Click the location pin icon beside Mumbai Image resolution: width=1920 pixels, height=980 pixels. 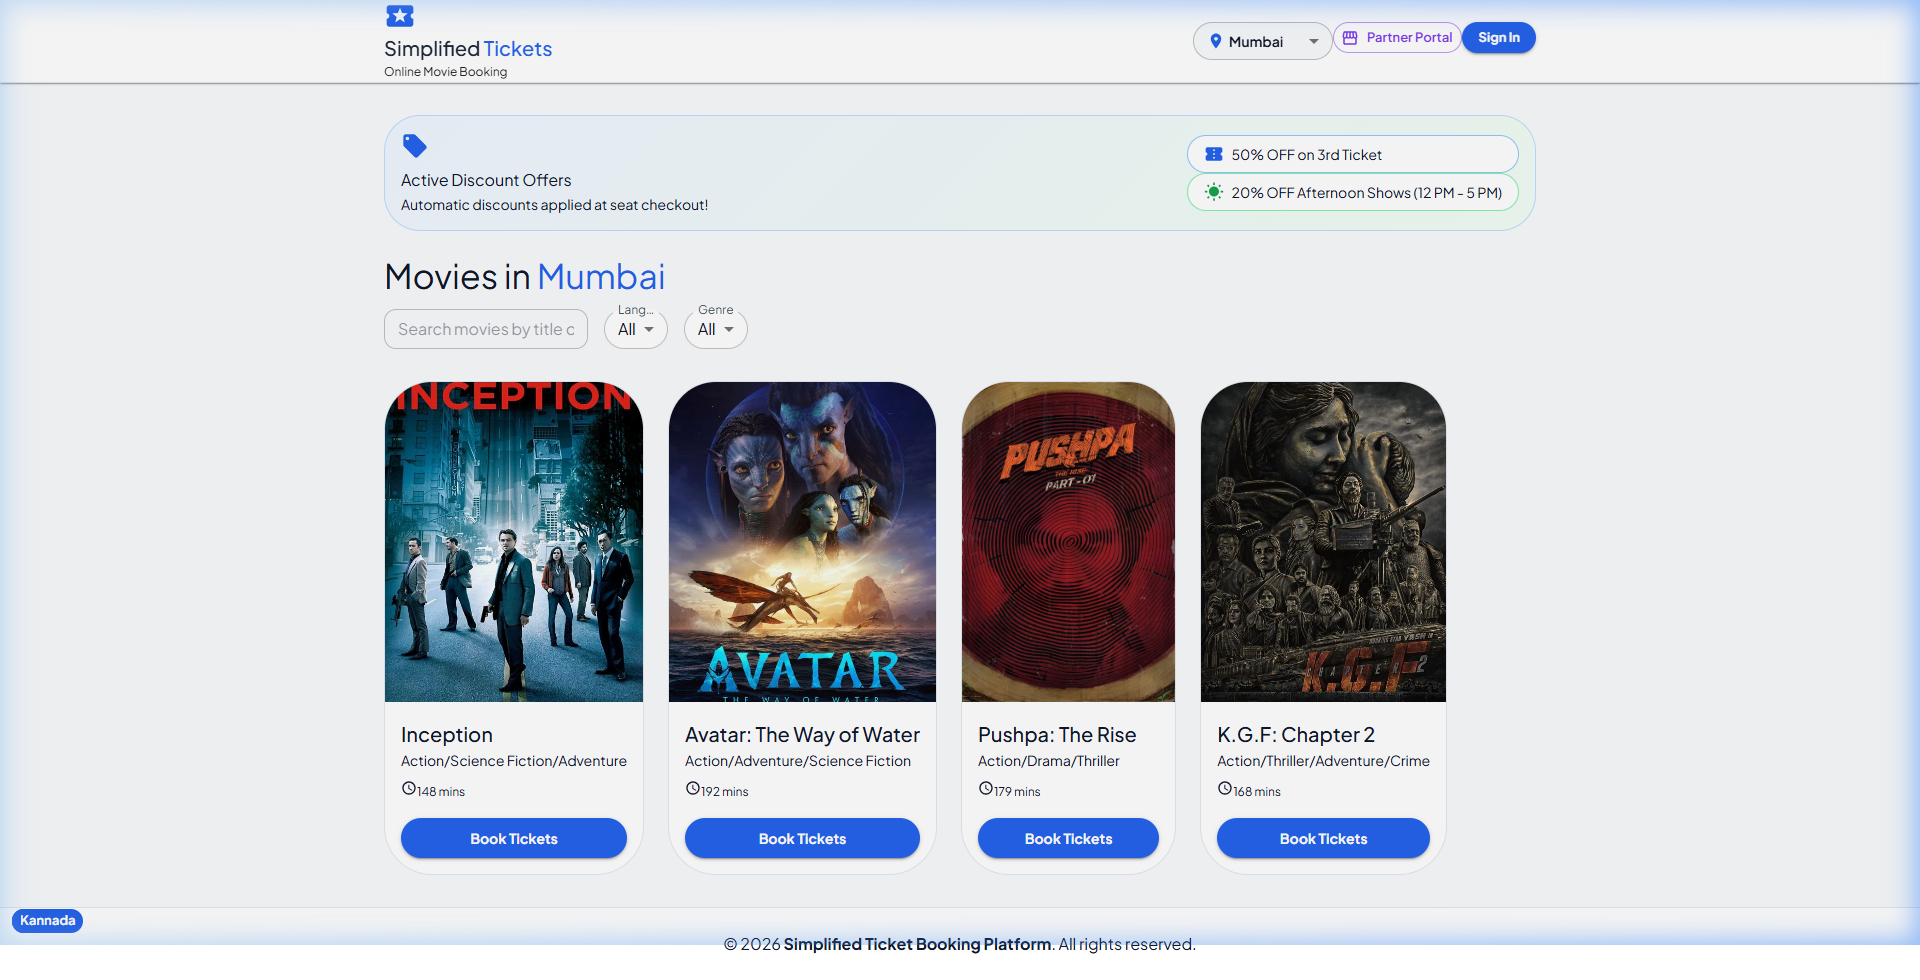pos(1216,41)
